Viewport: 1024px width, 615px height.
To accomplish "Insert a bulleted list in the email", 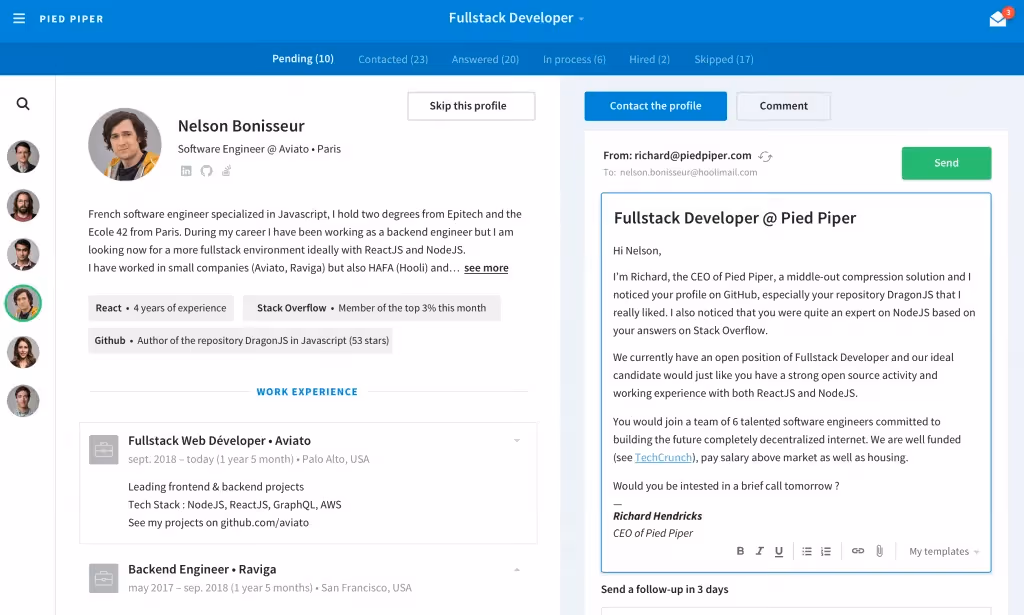I will [x=806, y=551].
